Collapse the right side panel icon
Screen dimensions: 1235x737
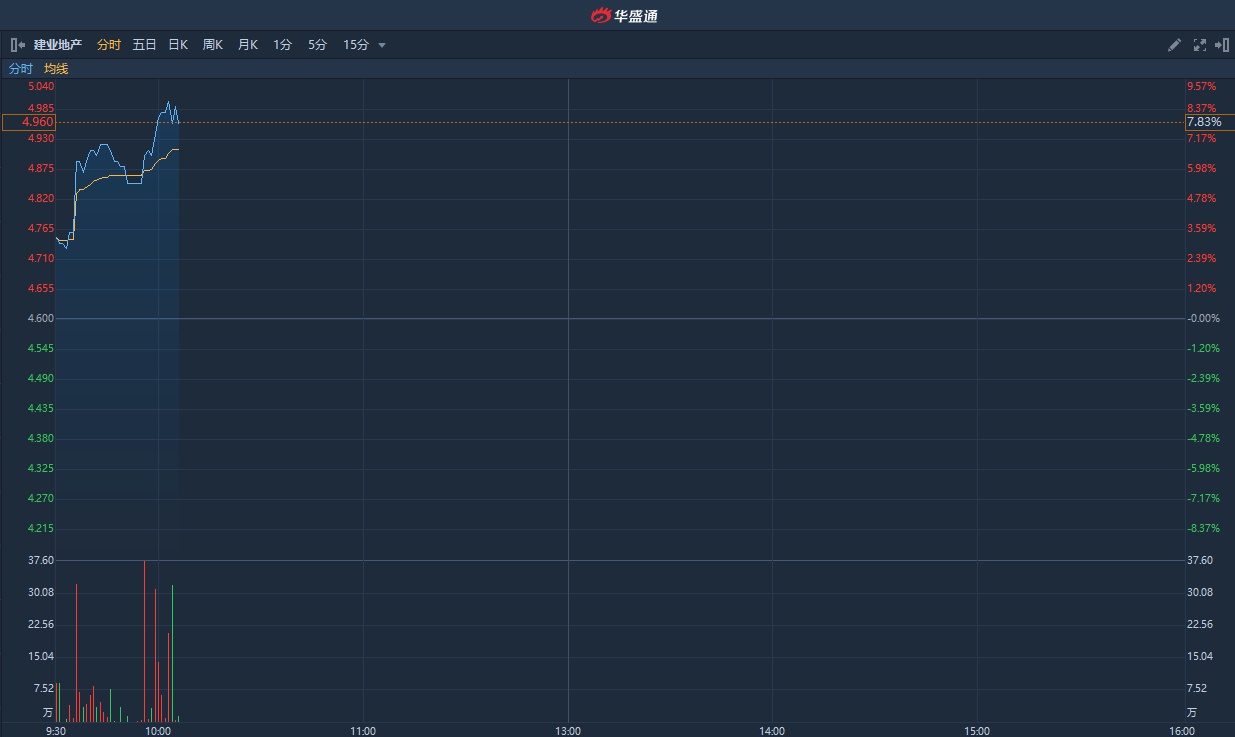click(x=1222, y=45)
